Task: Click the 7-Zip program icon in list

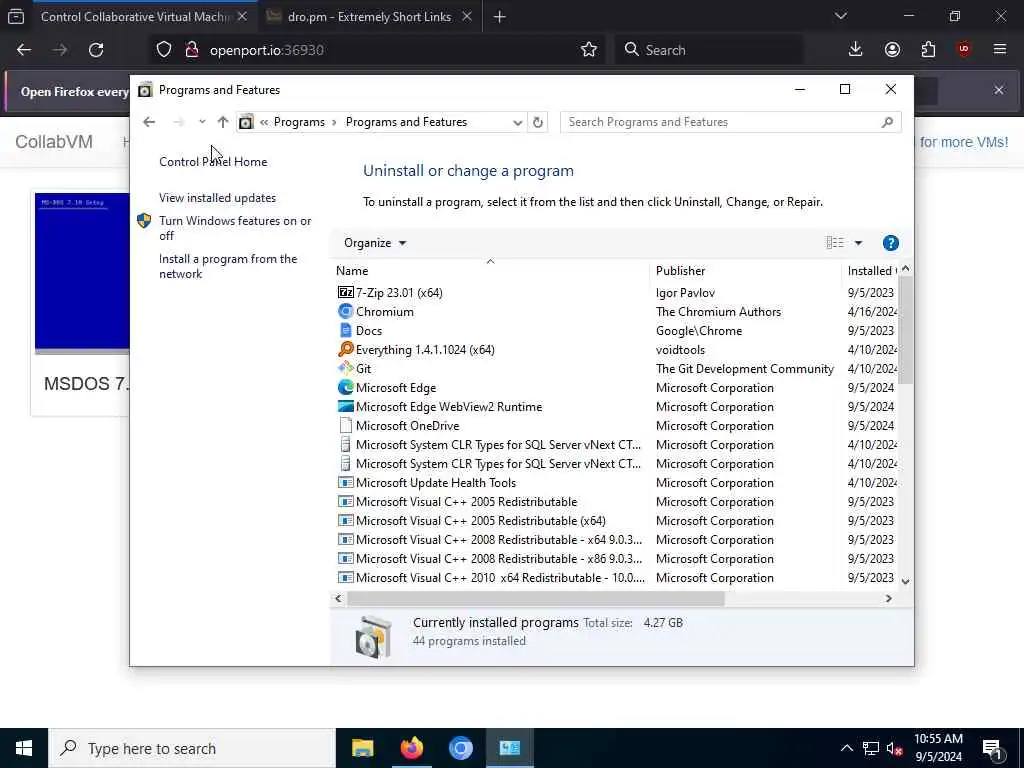Action: click(345, 293)
